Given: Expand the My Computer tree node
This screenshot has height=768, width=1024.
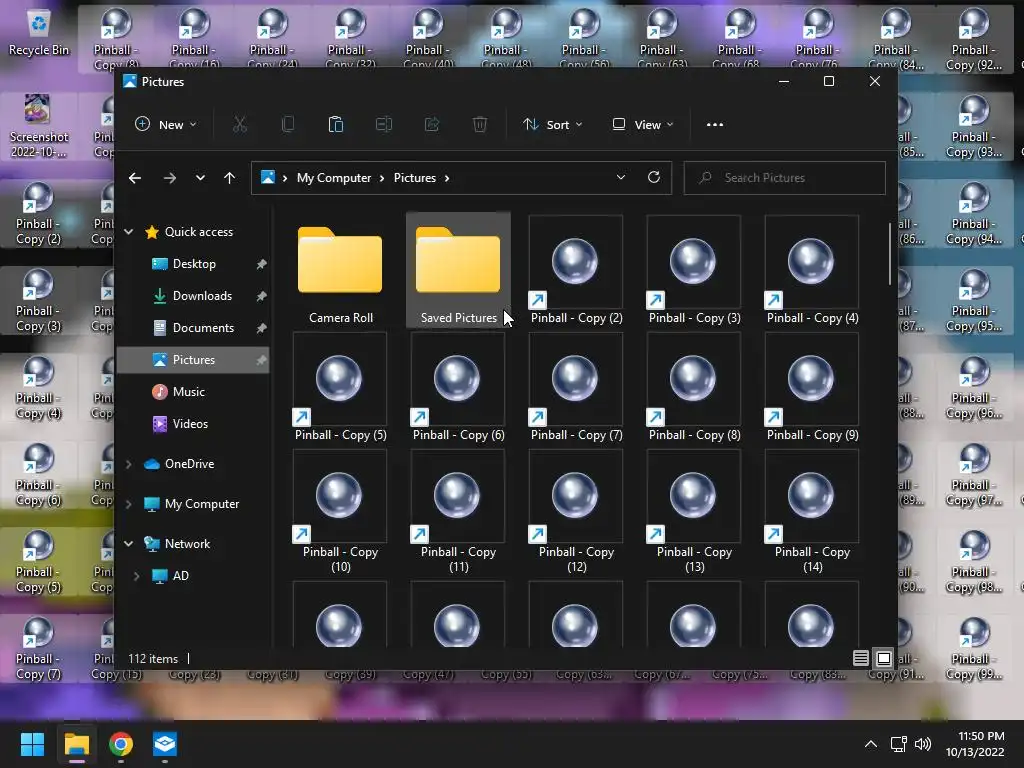Looking at the screenshot, I should [129, 504].
